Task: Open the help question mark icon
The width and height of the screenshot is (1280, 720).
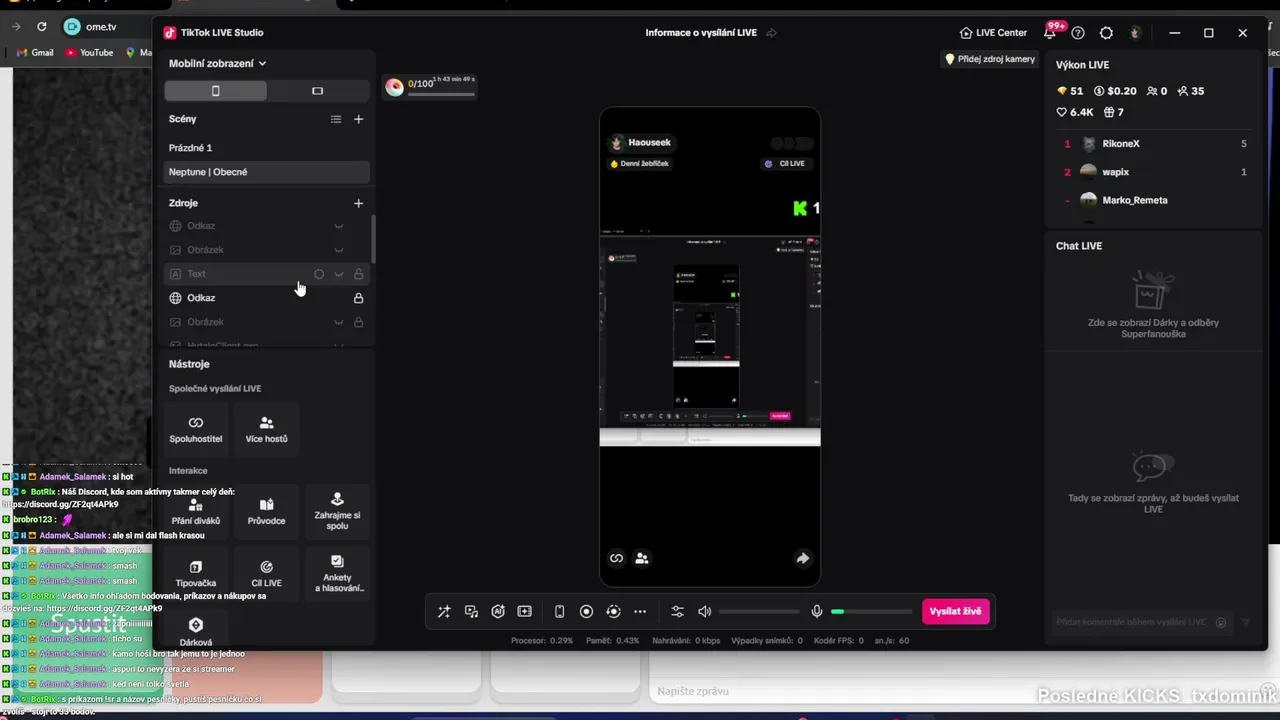Action: coord(1078,33)
